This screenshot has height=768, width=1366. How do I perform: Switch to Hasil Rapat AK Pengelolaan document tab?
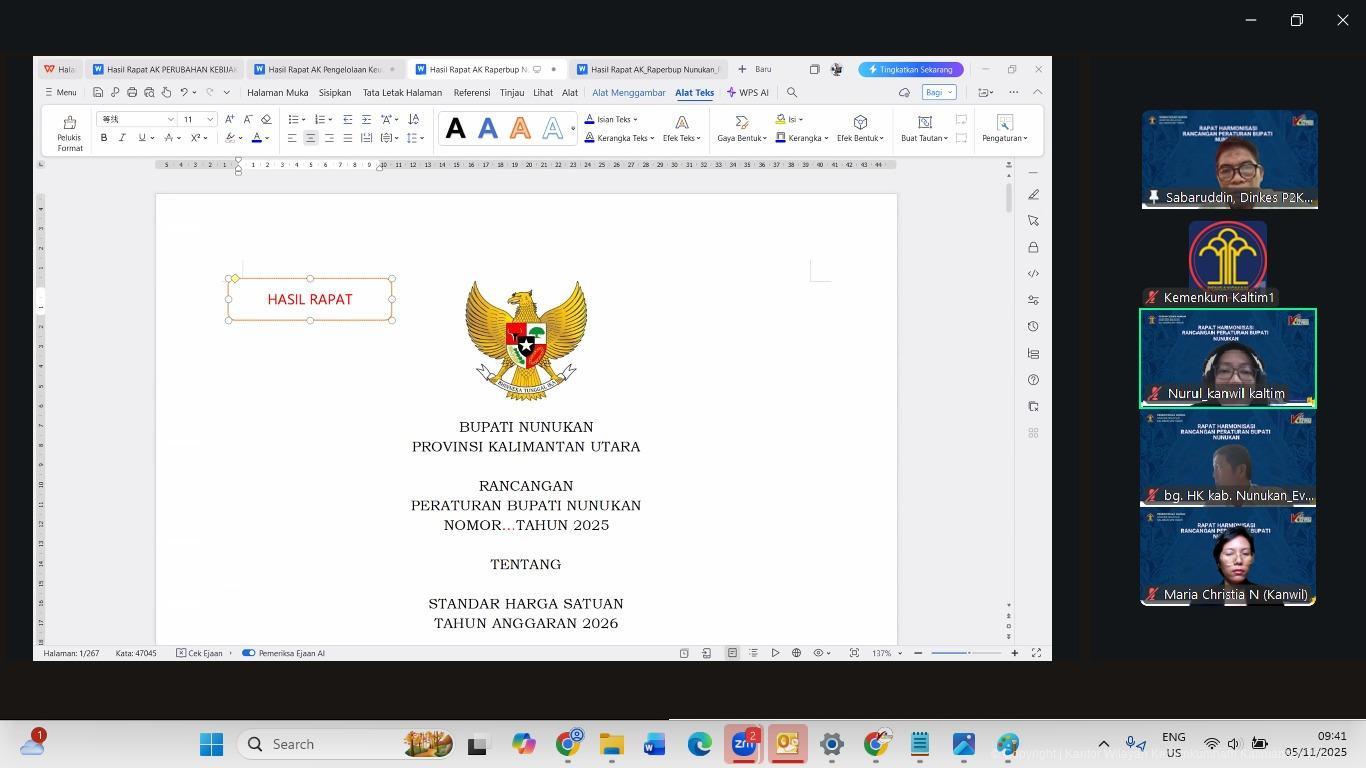(x=318, y=70)
